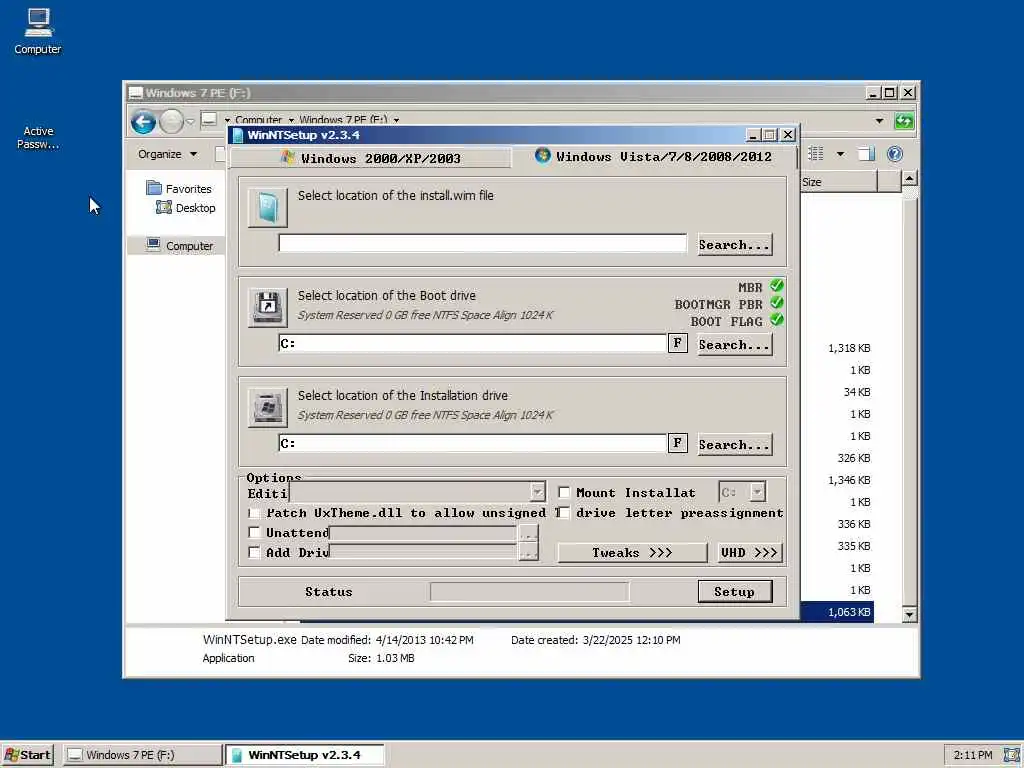Select Computer in explorer navigation pane

(180, 246)
